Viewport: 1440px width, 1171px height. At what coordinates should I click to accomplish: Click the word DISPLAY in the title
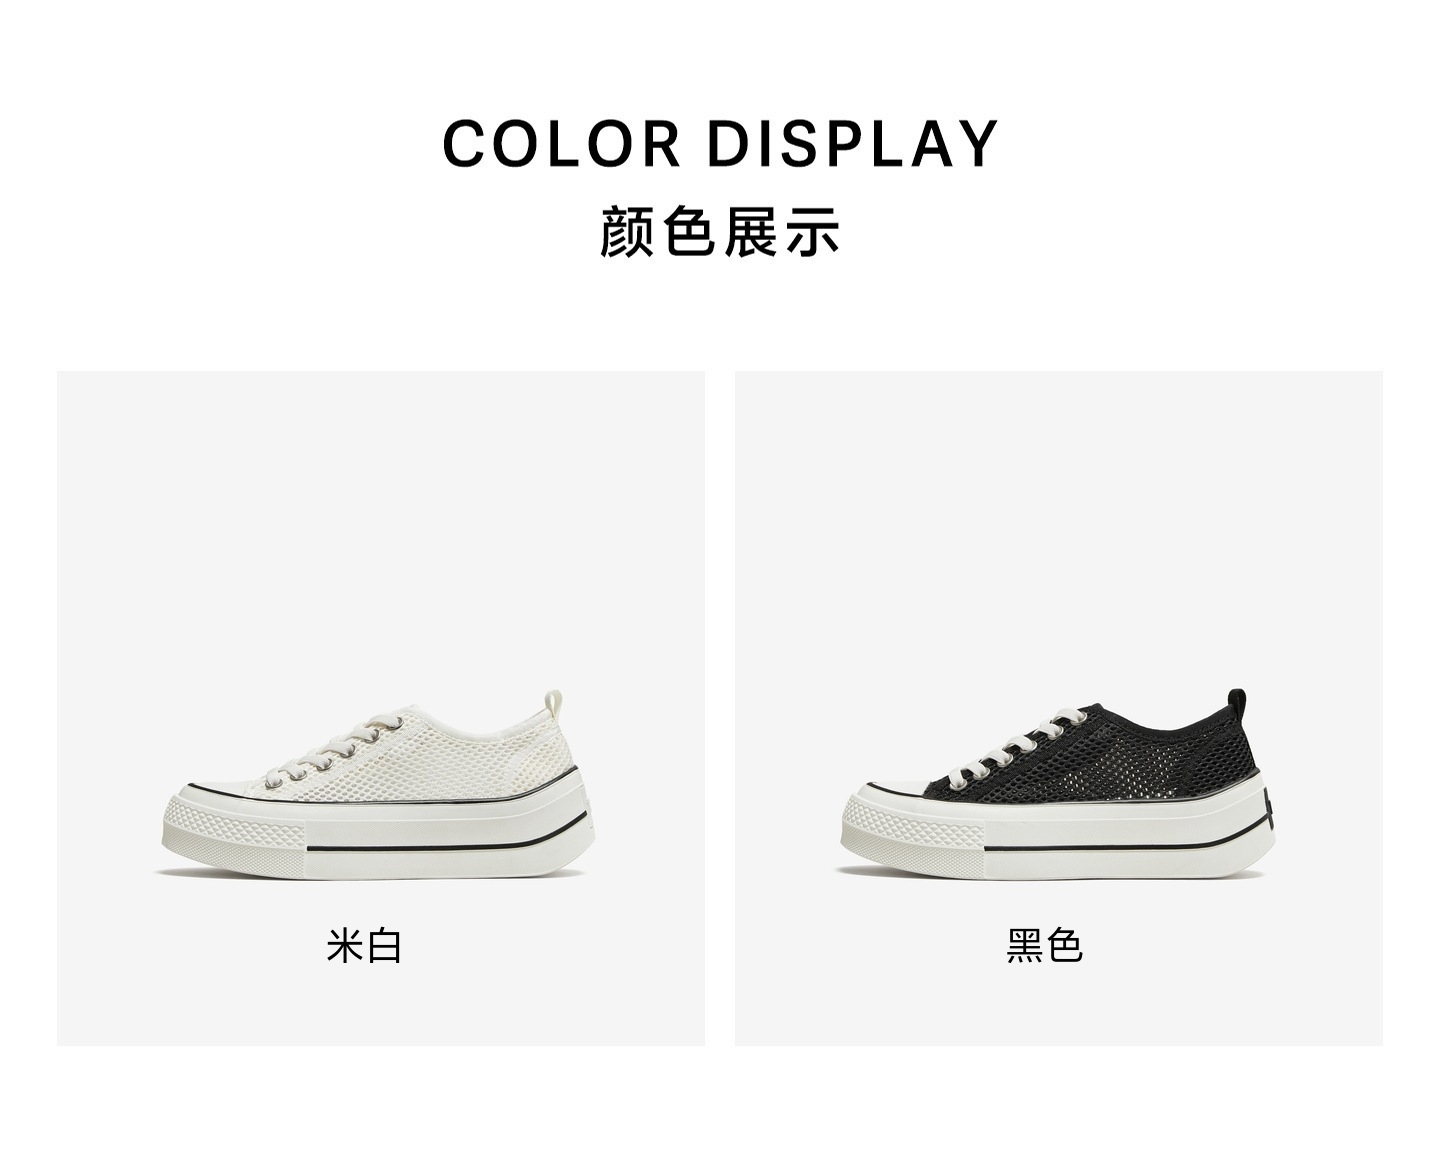pyautogui.click(x=853, y=143)
